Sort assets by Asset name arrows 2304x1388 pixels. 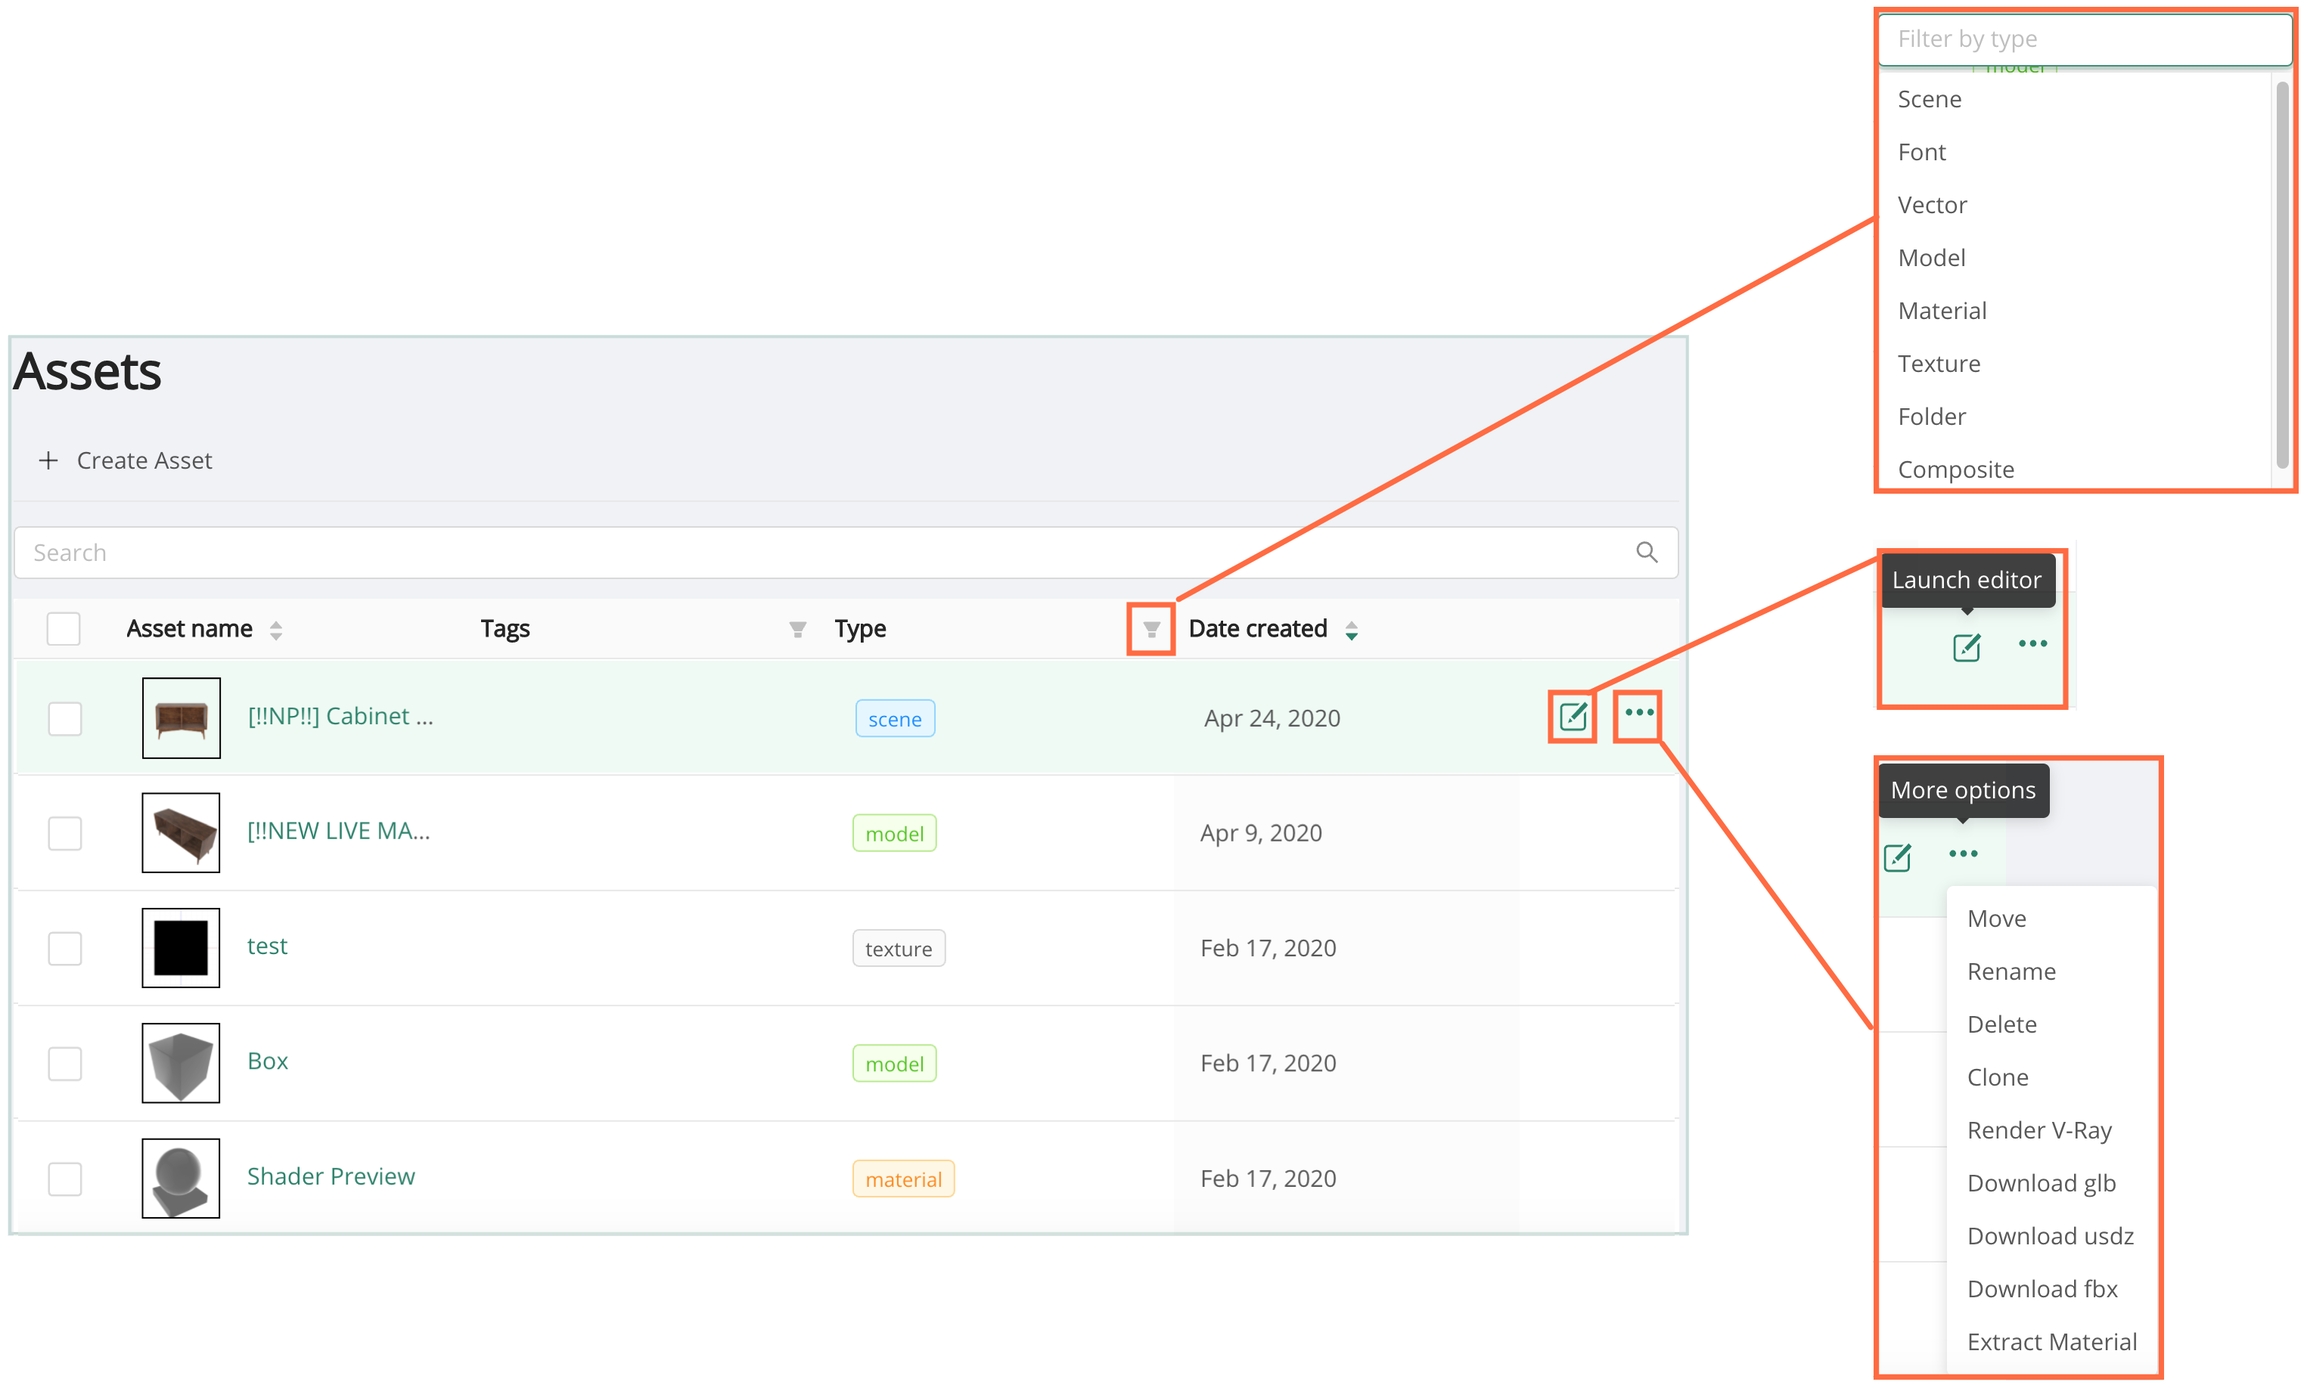tap(276, 630)
